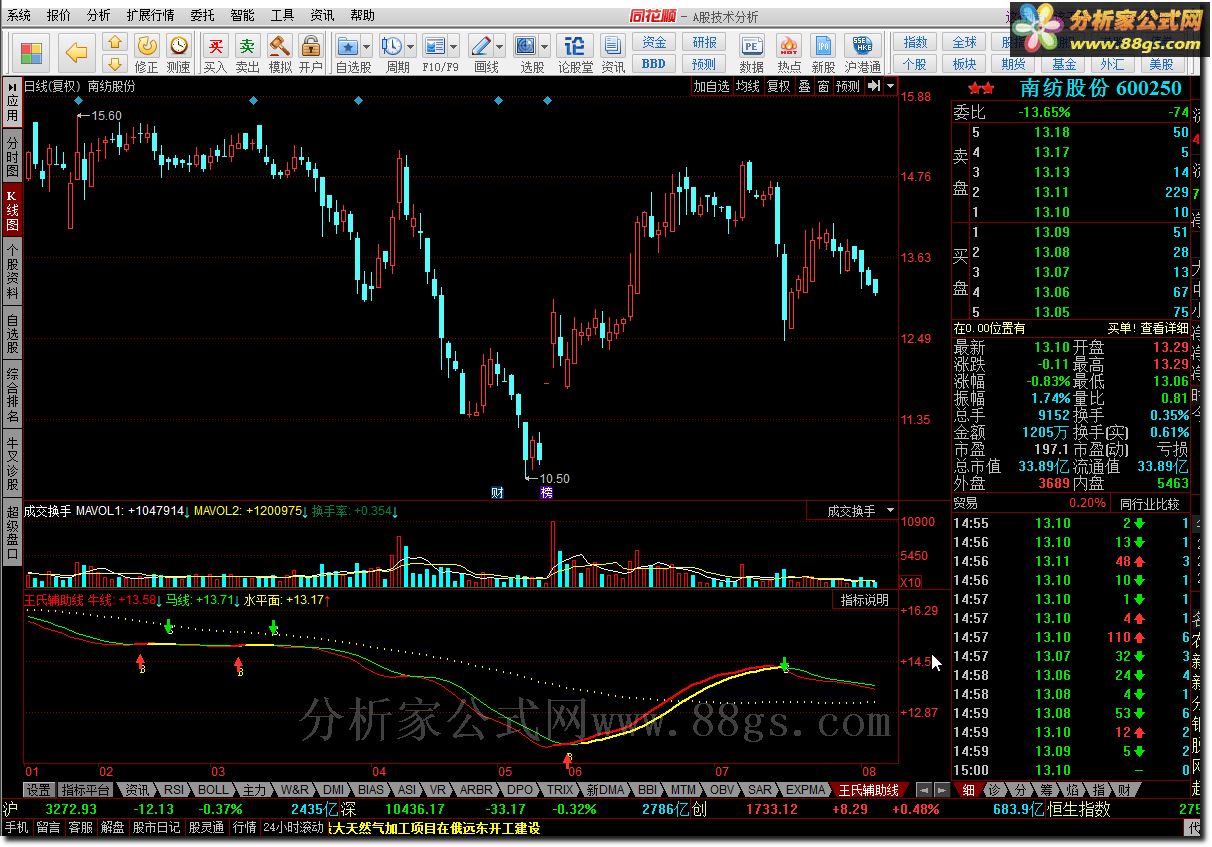Expand the F10/F9 dropdown arrow
Image resolution: width=1212 pixels, height=847 pixels.
click(455, 47)
